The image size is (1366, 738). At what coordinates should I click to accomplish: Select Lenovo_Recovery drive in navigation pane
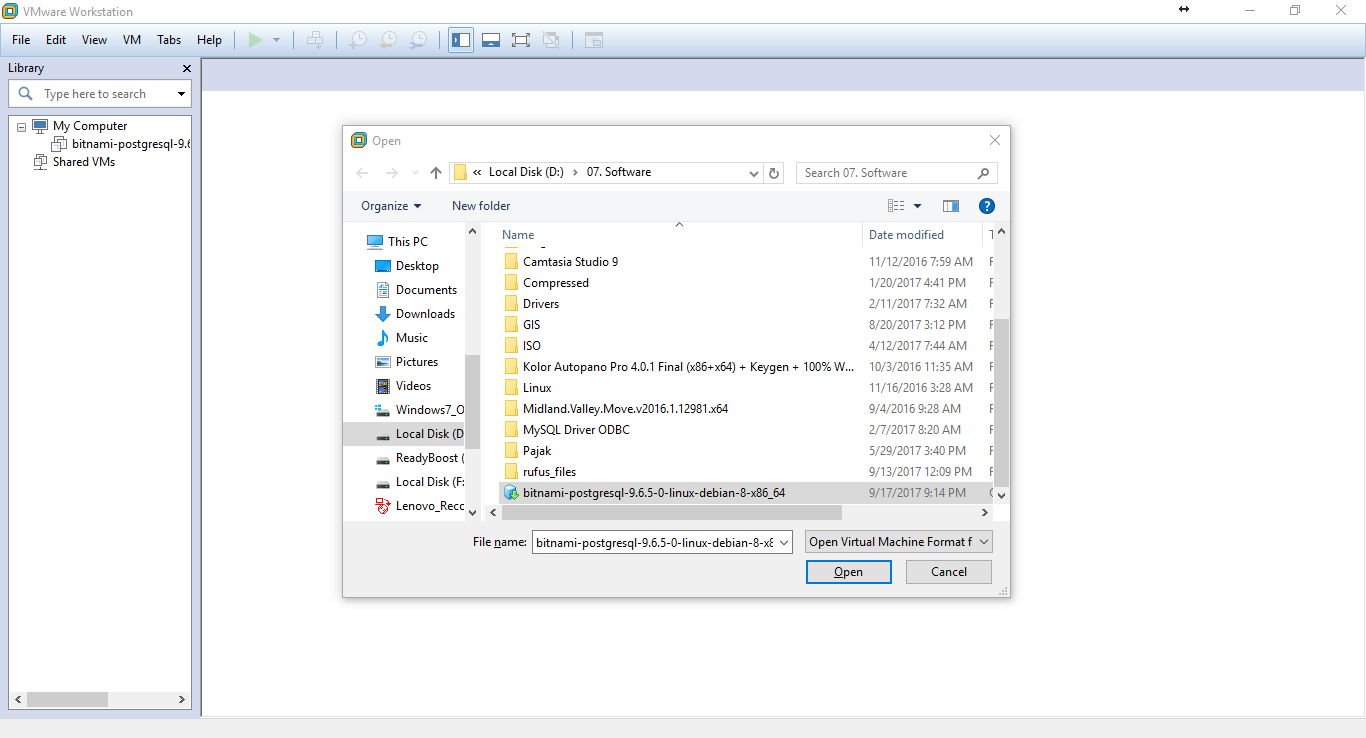(x=419, y=506)
